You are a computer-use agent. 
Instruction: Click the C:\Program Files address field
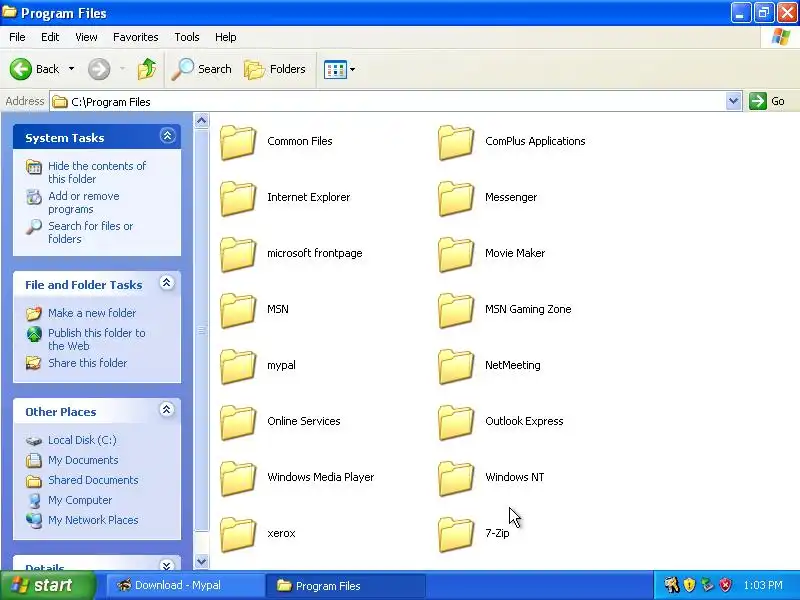tap(388, 102)
